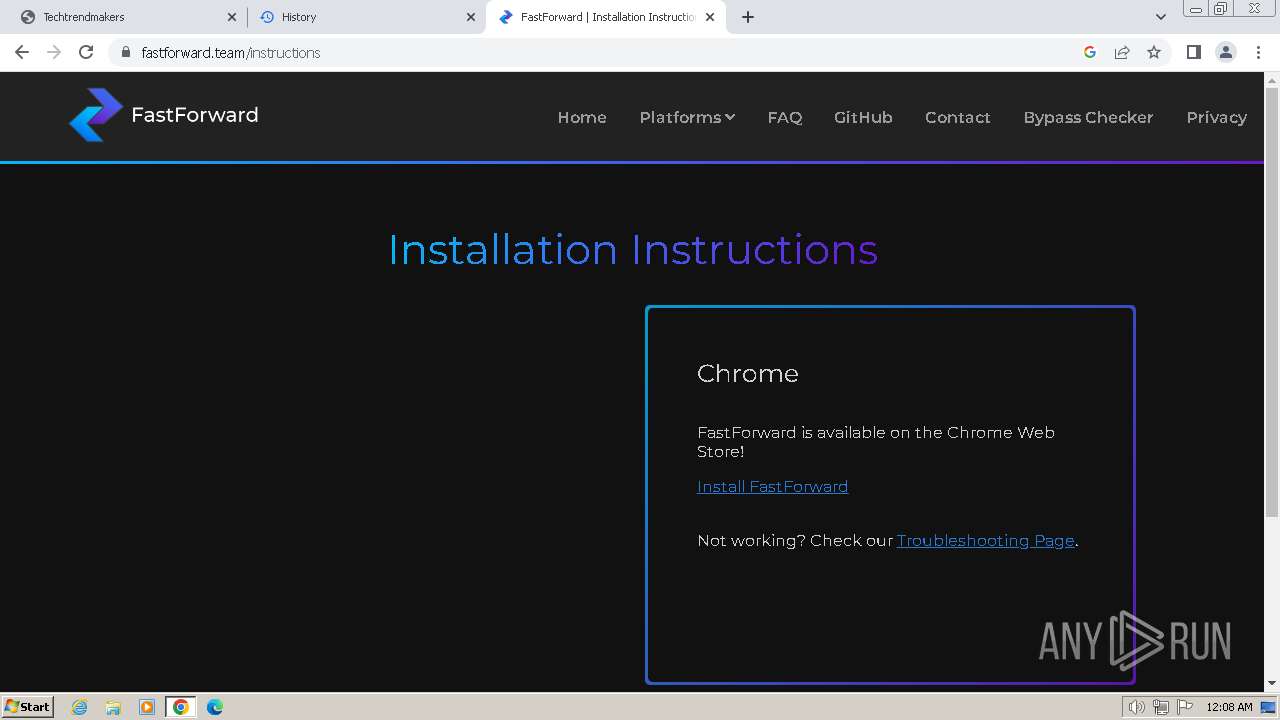Click the Chrome heading text
Image resolution: width=1280 pixels, height=720 pixels.
(x=748, y=373)
